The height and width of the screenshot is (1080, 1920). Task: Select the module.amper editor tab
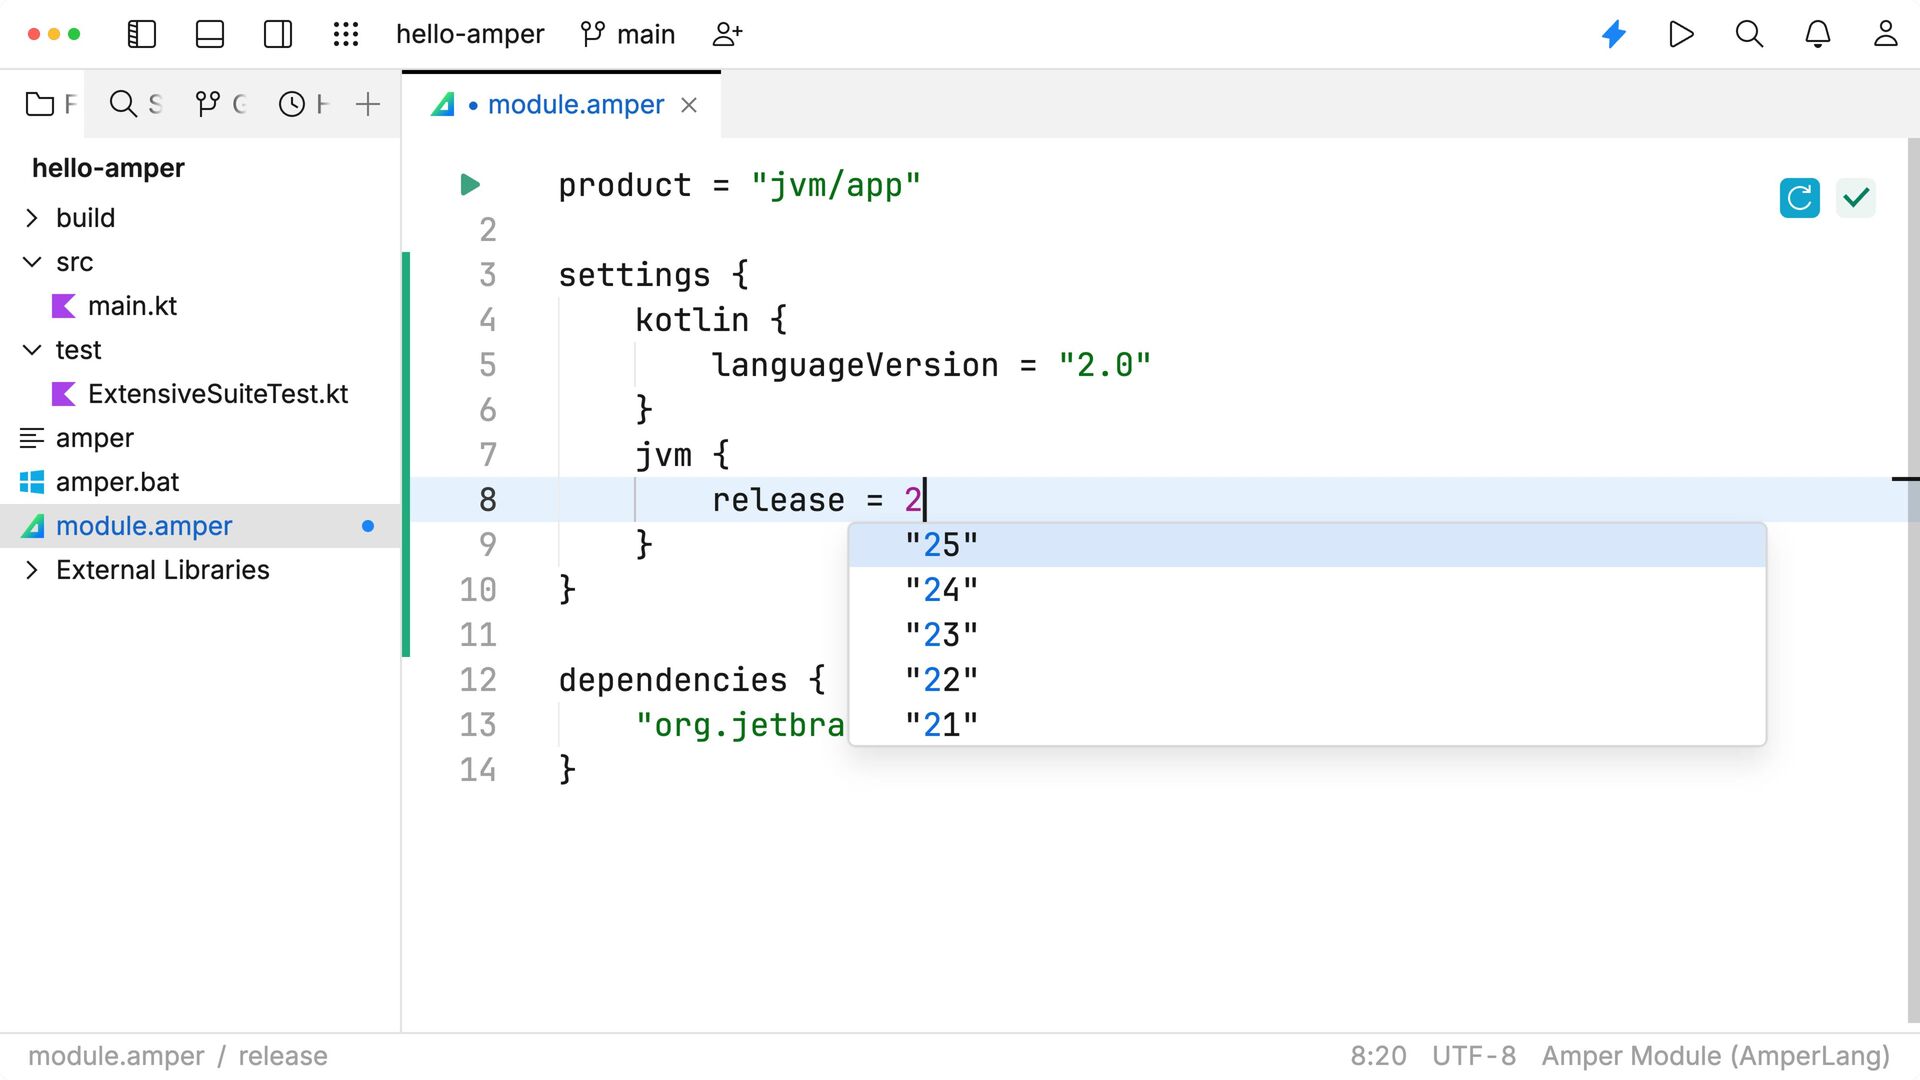tap(561, 104)
